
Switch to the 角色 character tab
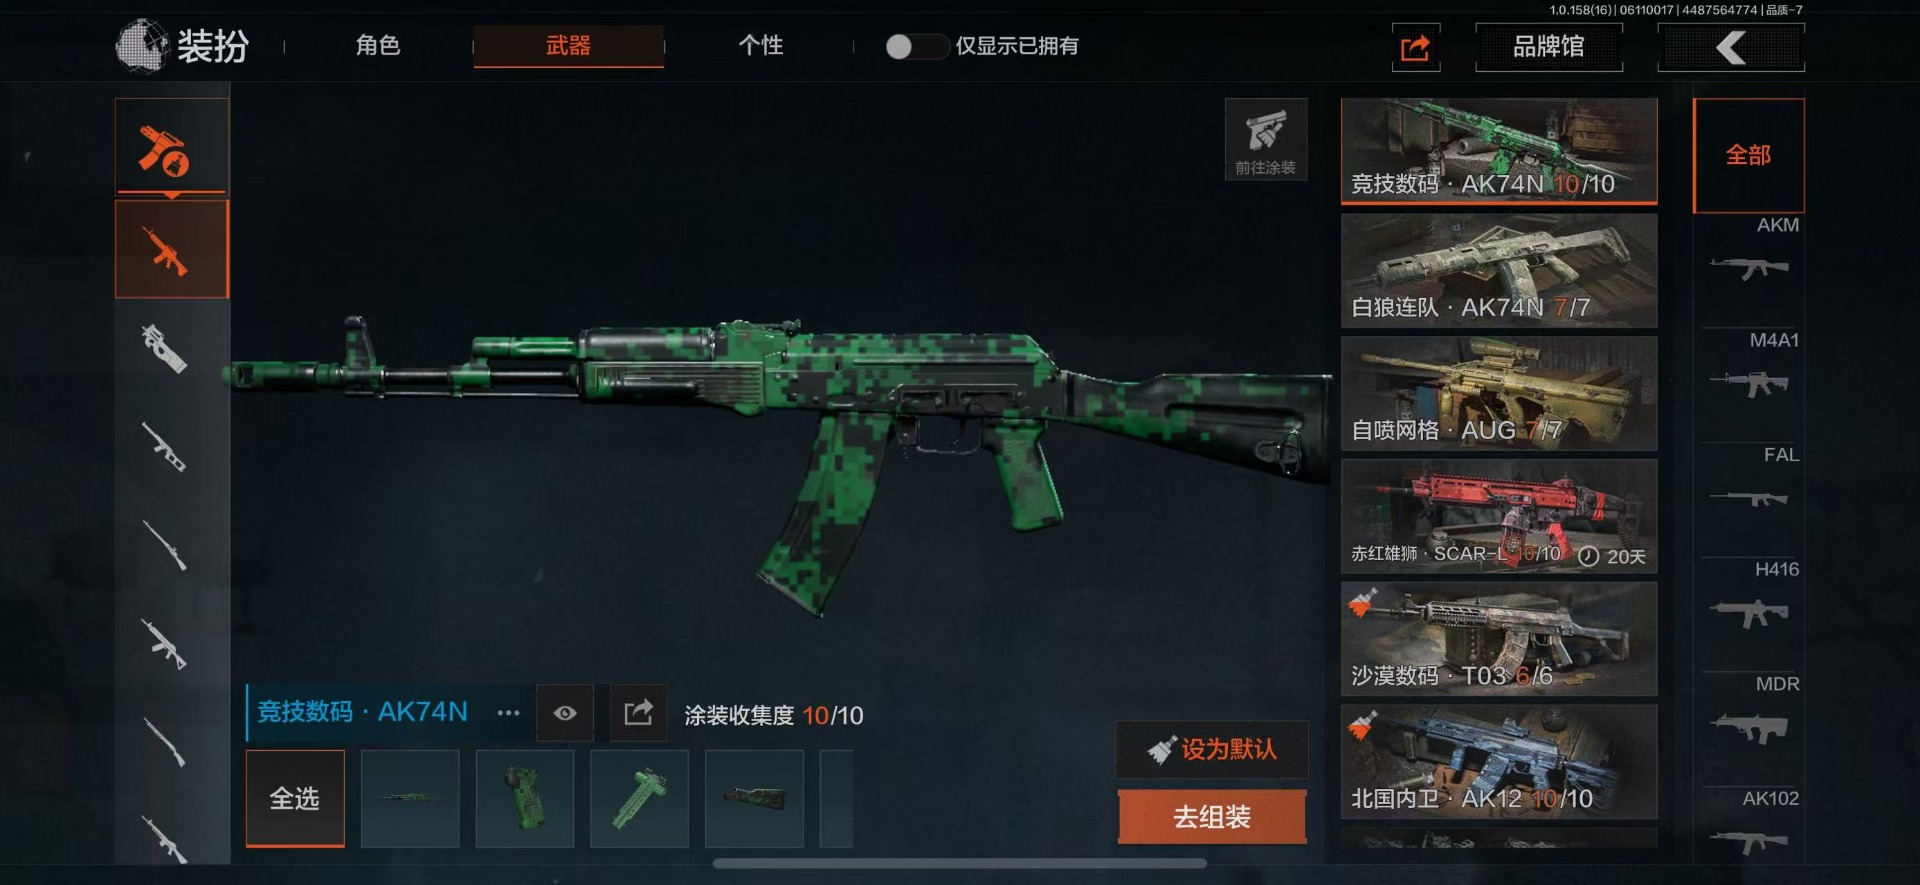378,46
